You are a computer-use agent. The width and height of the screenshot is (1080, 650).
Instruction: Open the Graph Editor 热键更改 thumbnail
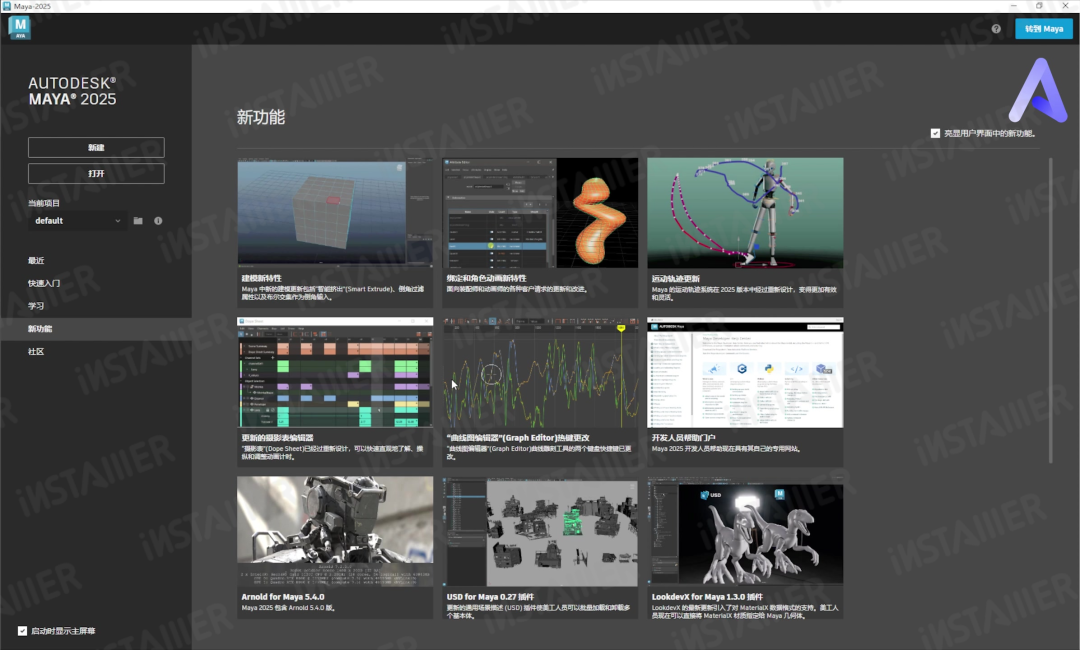pos(540,373)
